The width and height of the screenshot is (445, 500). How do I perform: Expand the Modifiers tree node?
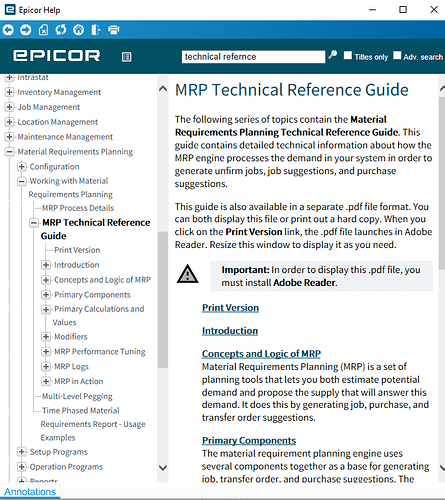pos(46,337)
